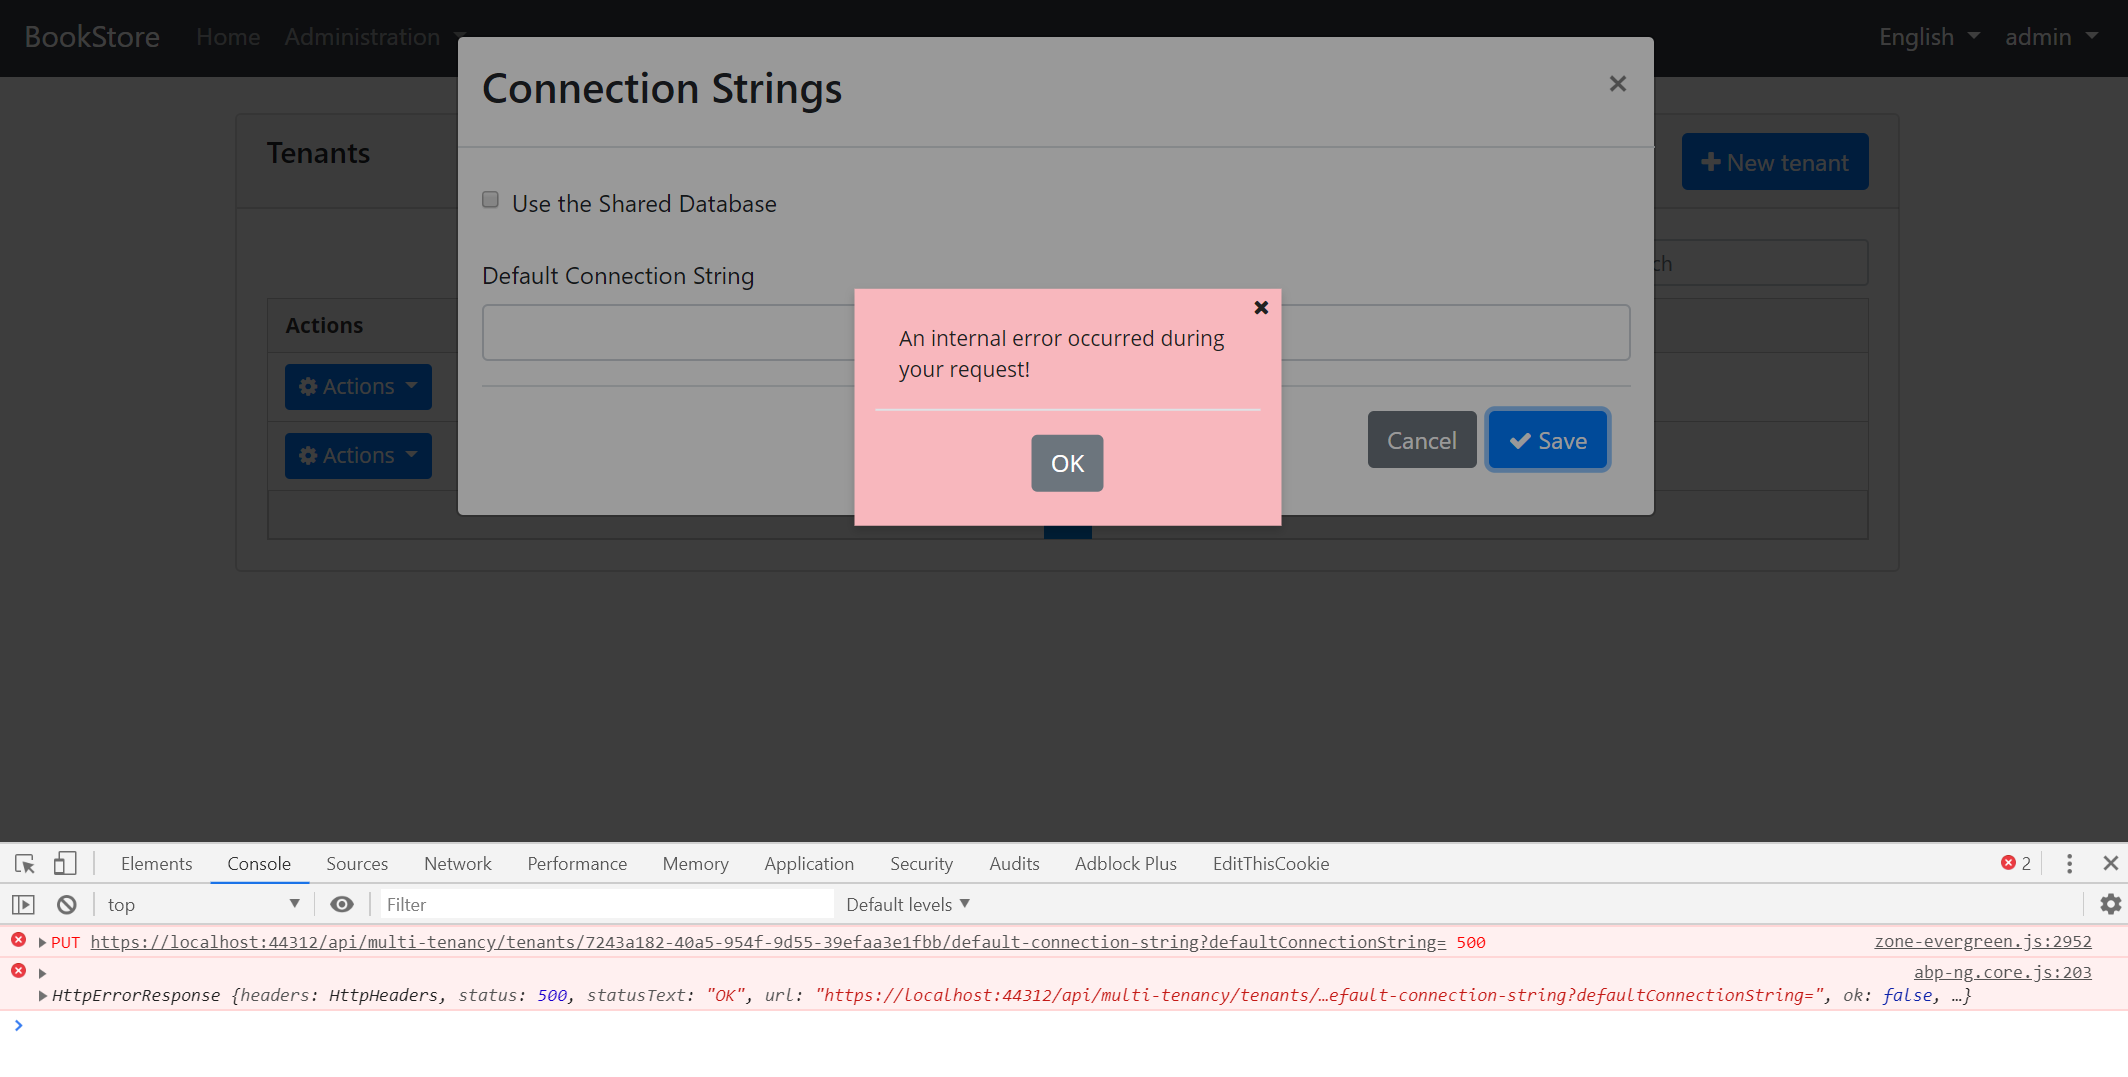Screen dimensions: 2128x1077
Task: Open the Default levels dropdown
Action: point(906,904)
